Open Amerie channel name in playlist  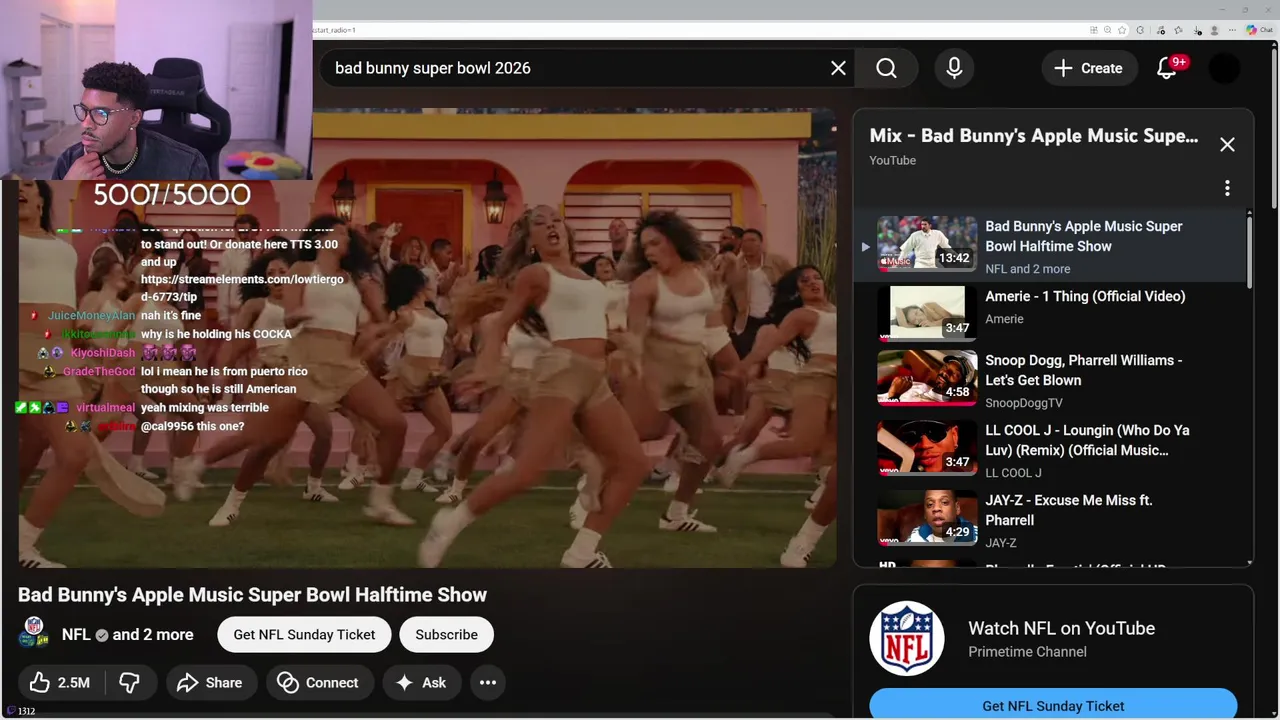[1004, 319]
